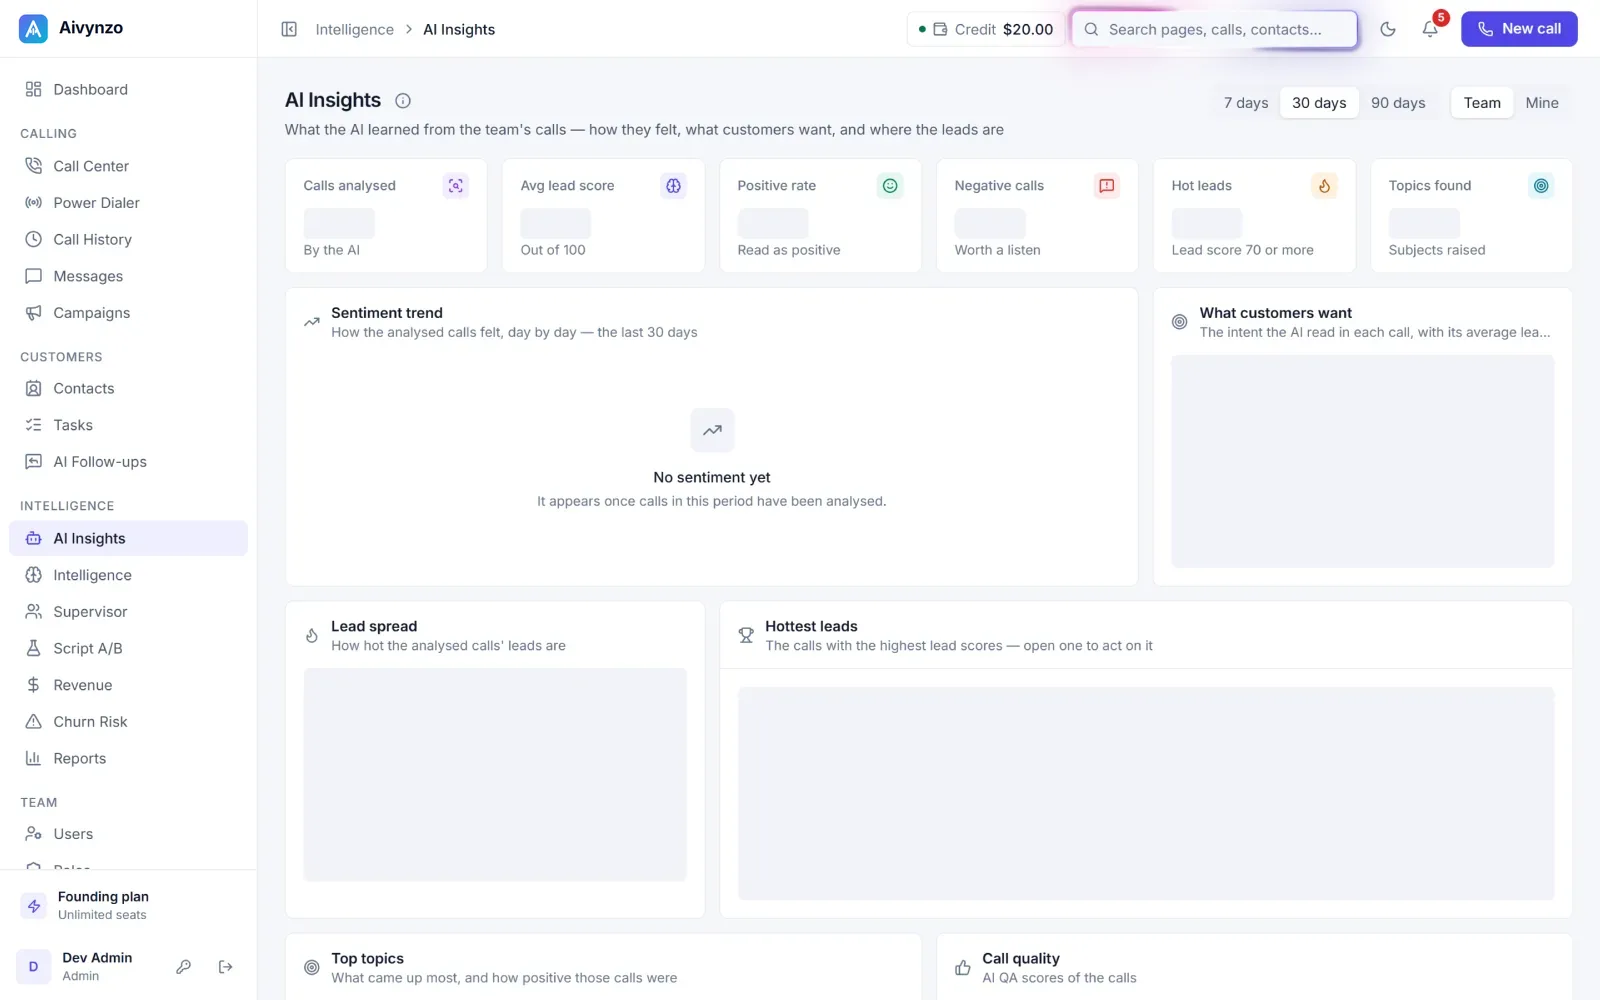Click the Calls analysed scan icon
The height and width of the screenshot is (1000, 1600).
[x=456, y=185]
